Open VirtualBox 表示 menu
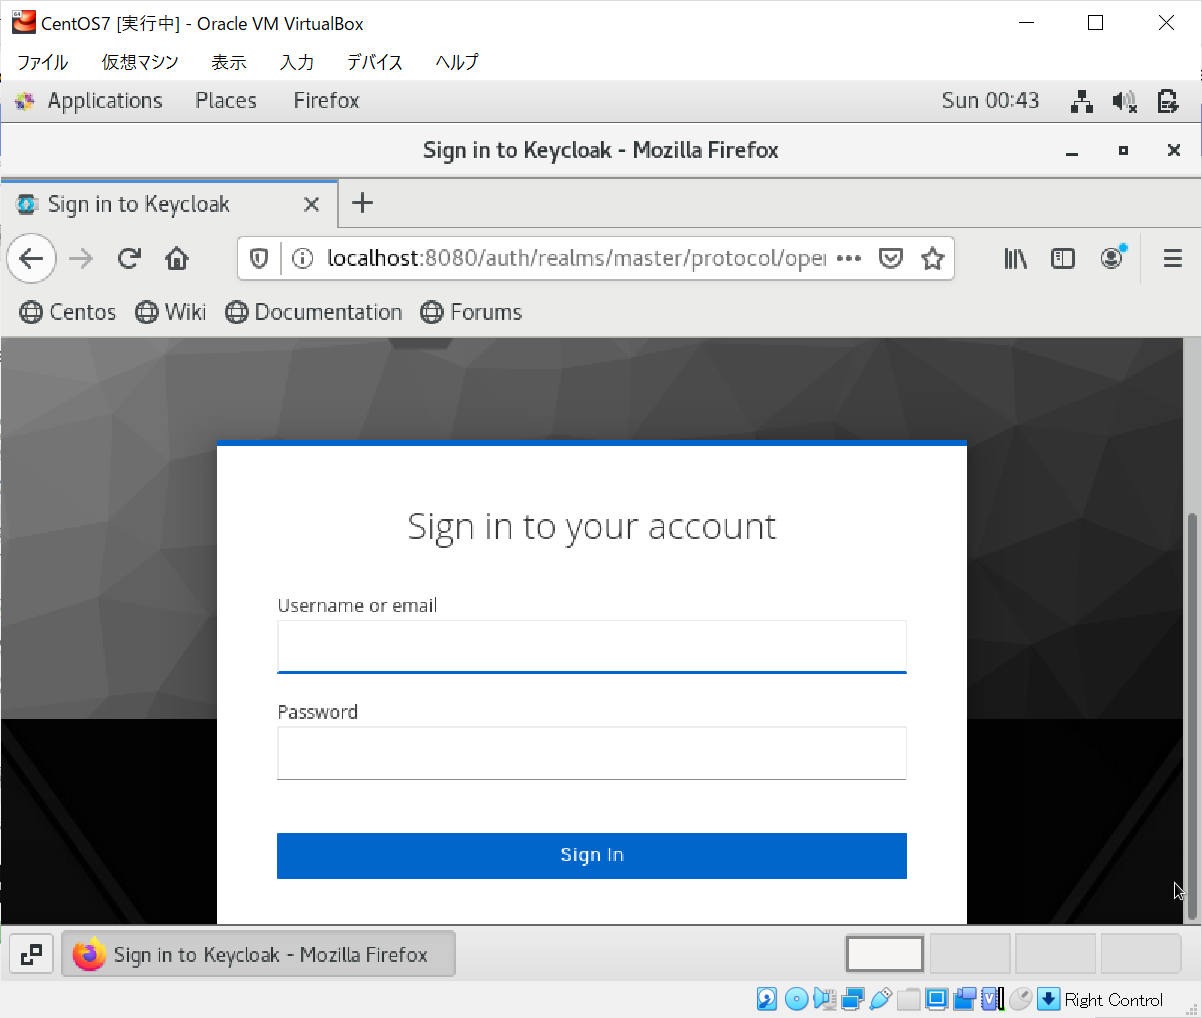Screen dimensions: 1202x1018 click(x=229, y=62)
